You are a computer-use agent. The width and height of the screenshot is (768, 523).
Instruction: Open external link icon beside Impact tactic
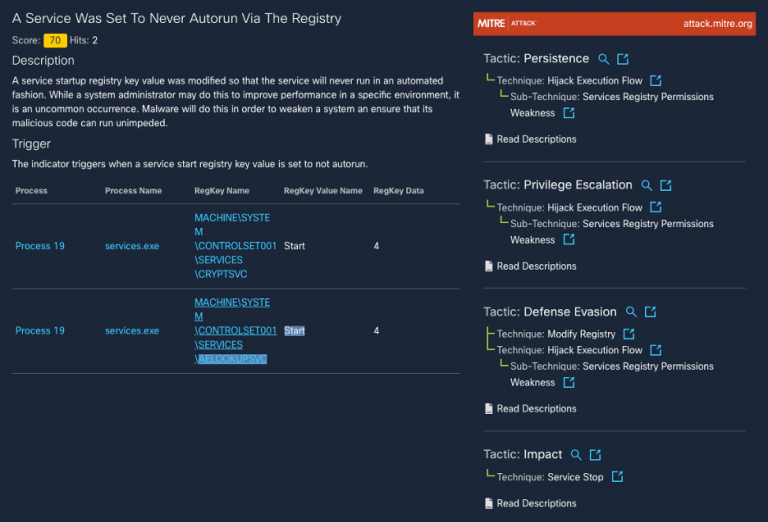pyautogui.click(x=595, y=455)
